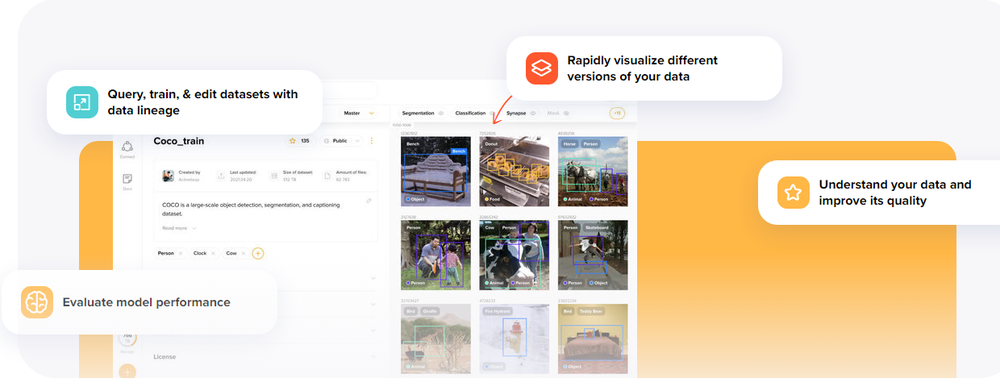
Task: Click the Last updated upload icon
Action: point(221,176)
